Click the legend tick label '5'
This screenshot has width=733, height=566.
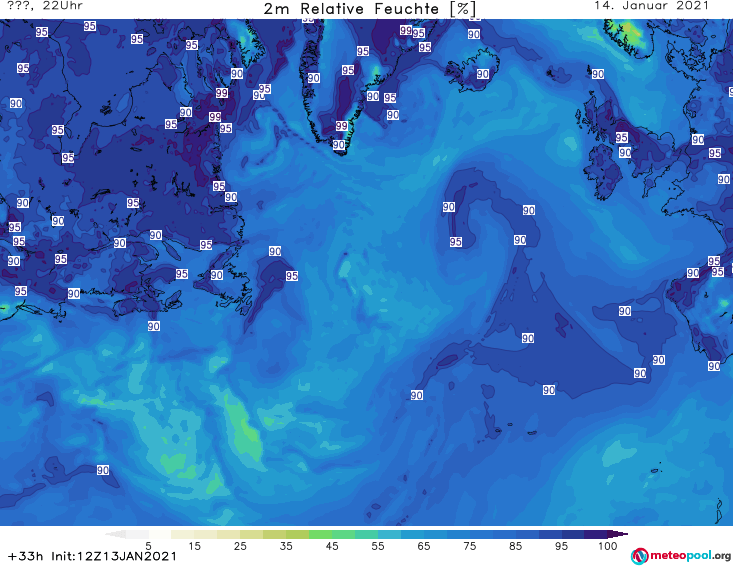pos(148,546)
